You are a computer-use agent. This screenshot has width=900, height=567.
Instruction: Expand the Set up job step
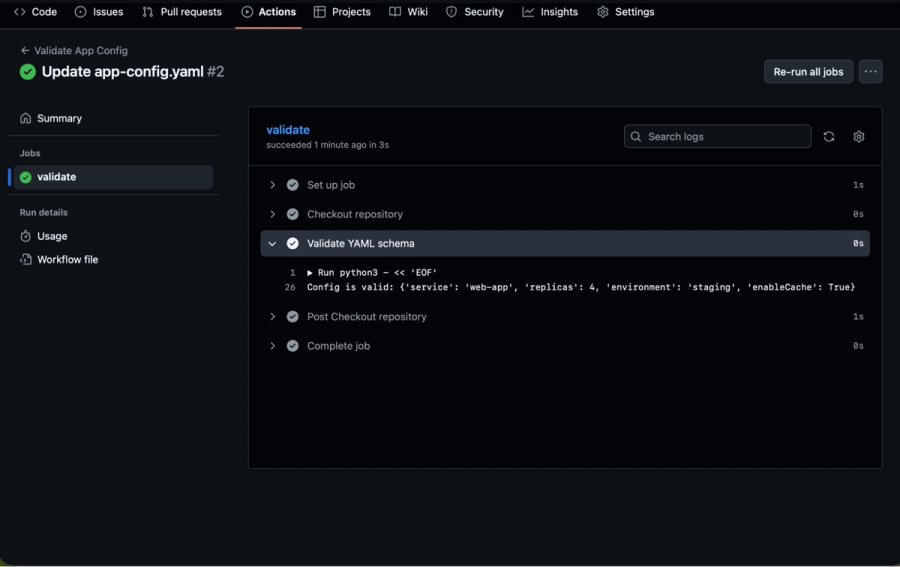(x=273, y=185)
